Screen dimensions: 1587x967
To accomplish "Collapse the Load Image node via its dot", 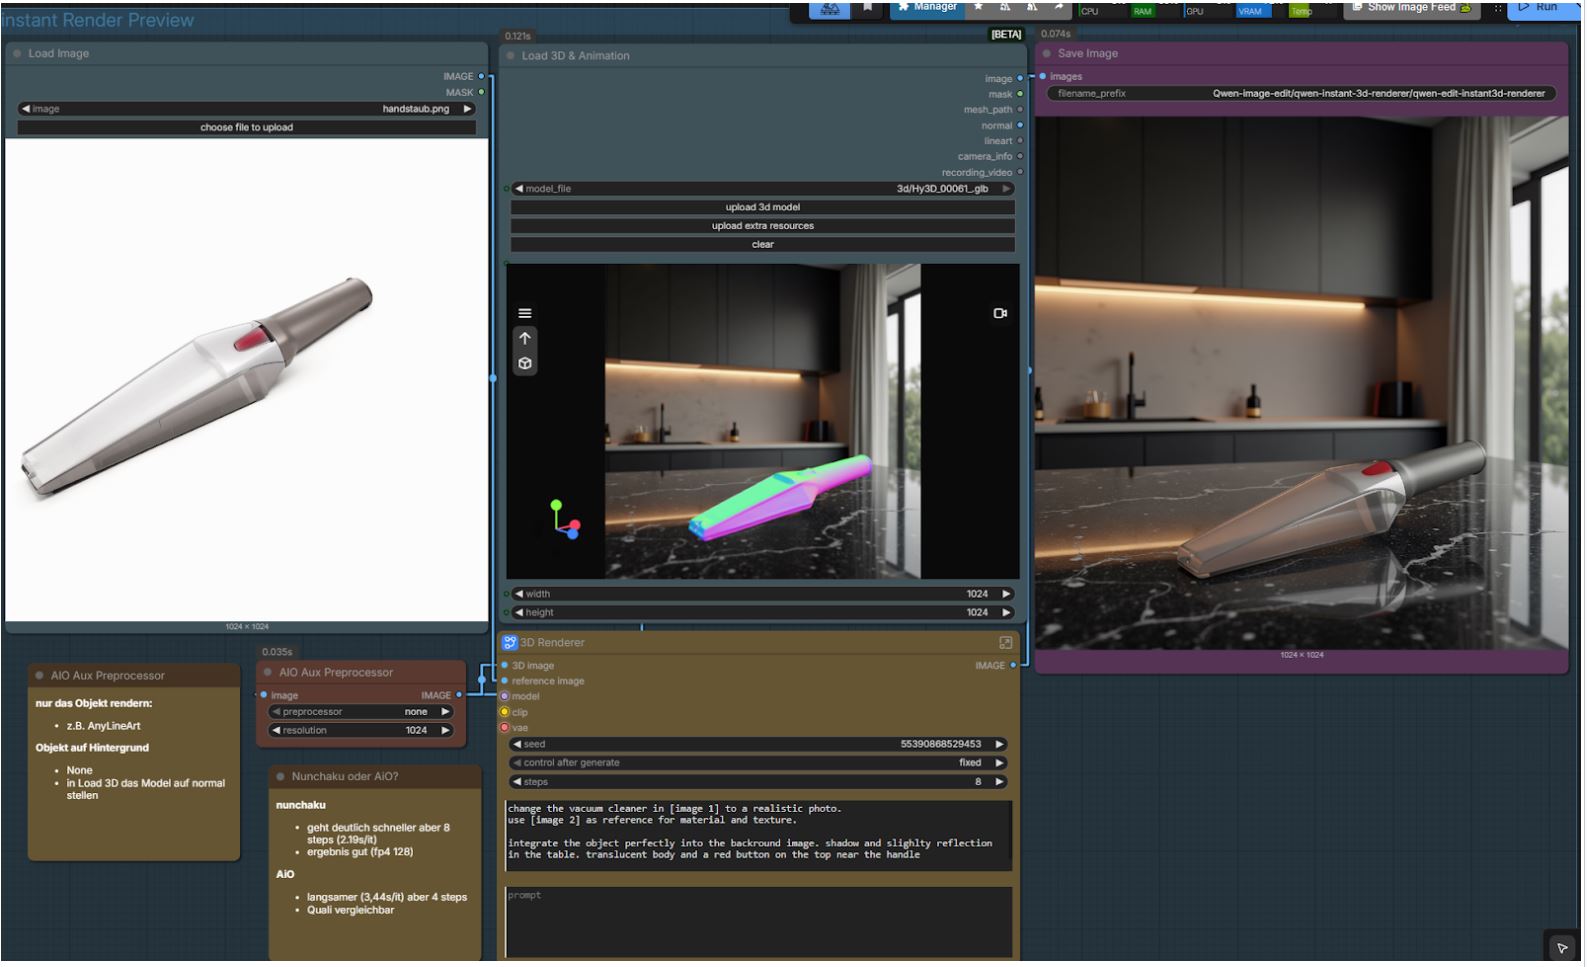I will click(17, 54).
